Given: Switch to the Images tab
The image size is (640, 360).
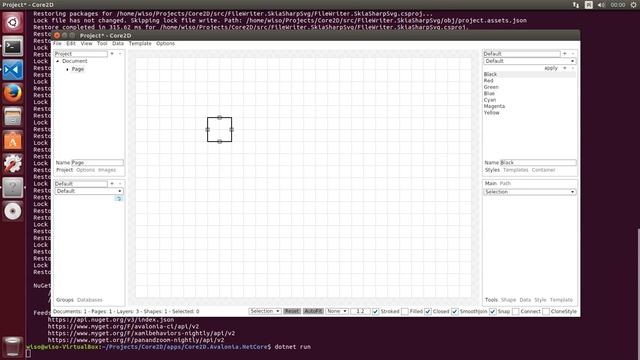Looking at the screenshot, I should [107, 170].
